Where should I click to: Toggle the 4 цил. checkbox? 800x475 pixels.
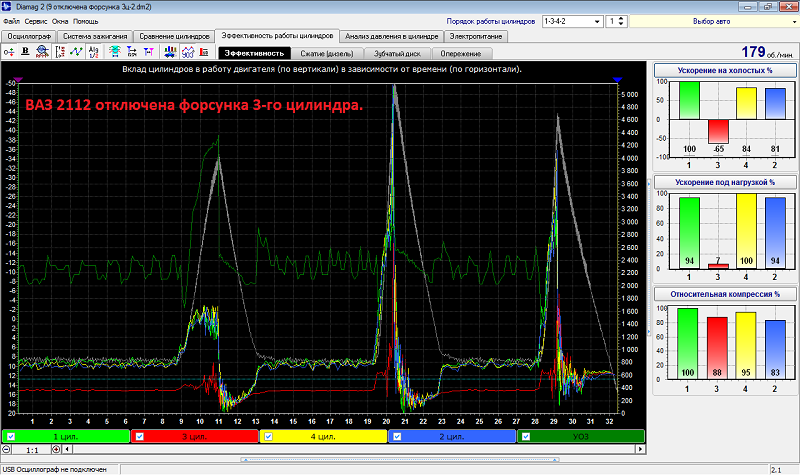[268, 437]
